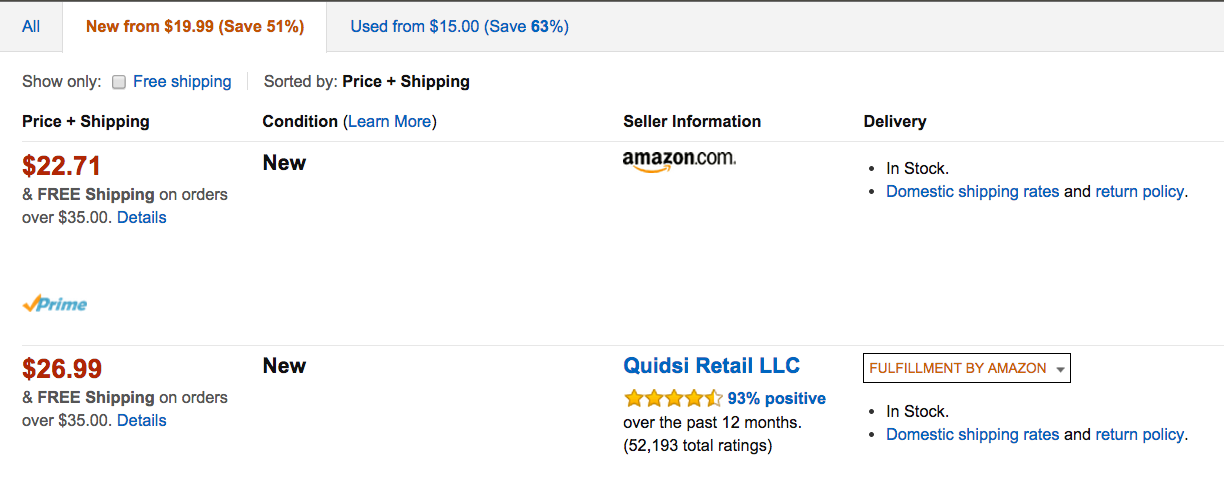Screen dimensions: 1224x496
Task: Select the New from $19.99 tab
Action: (x=195, y=27)
